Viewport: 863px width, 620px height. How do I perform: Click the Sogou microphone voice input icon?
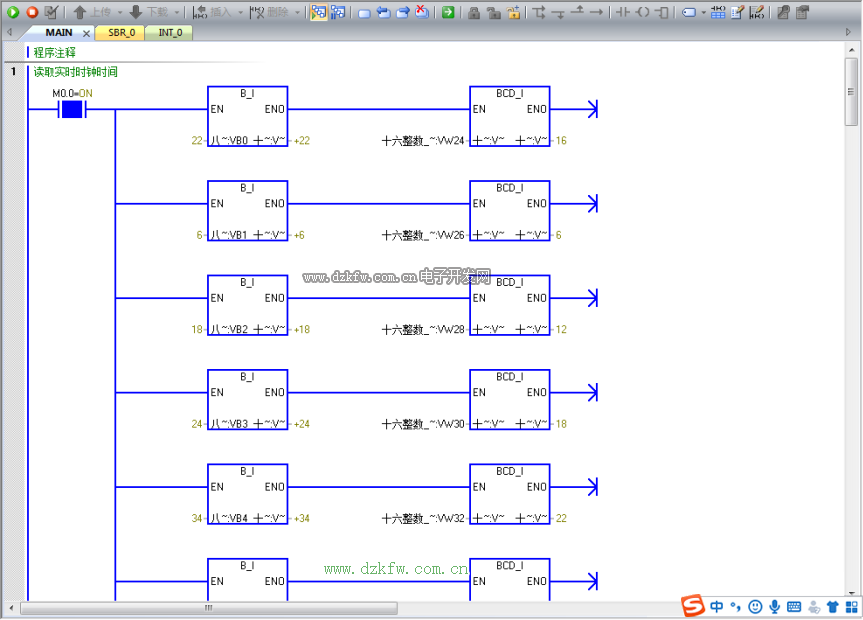774,607
